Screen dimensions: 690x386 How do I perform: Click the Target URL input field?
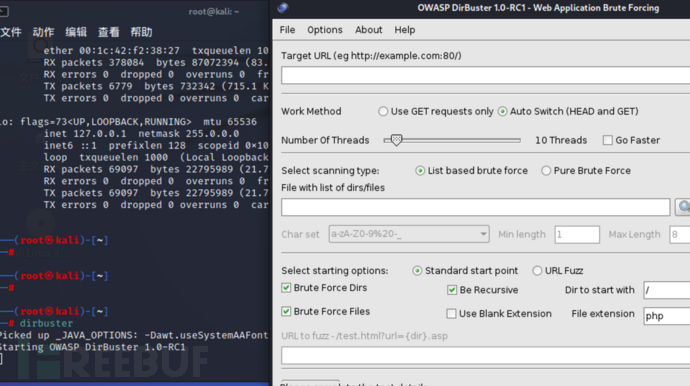point(485,75)
